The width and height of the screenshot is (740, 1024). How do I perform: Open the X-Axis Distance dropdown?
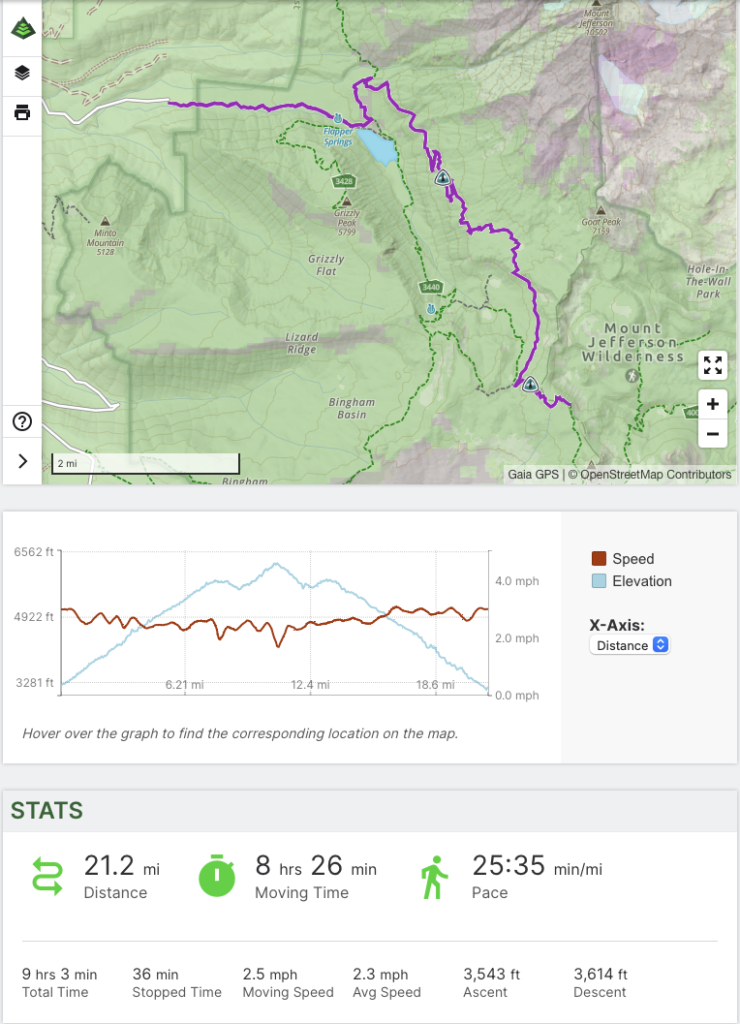coord(630,645)
